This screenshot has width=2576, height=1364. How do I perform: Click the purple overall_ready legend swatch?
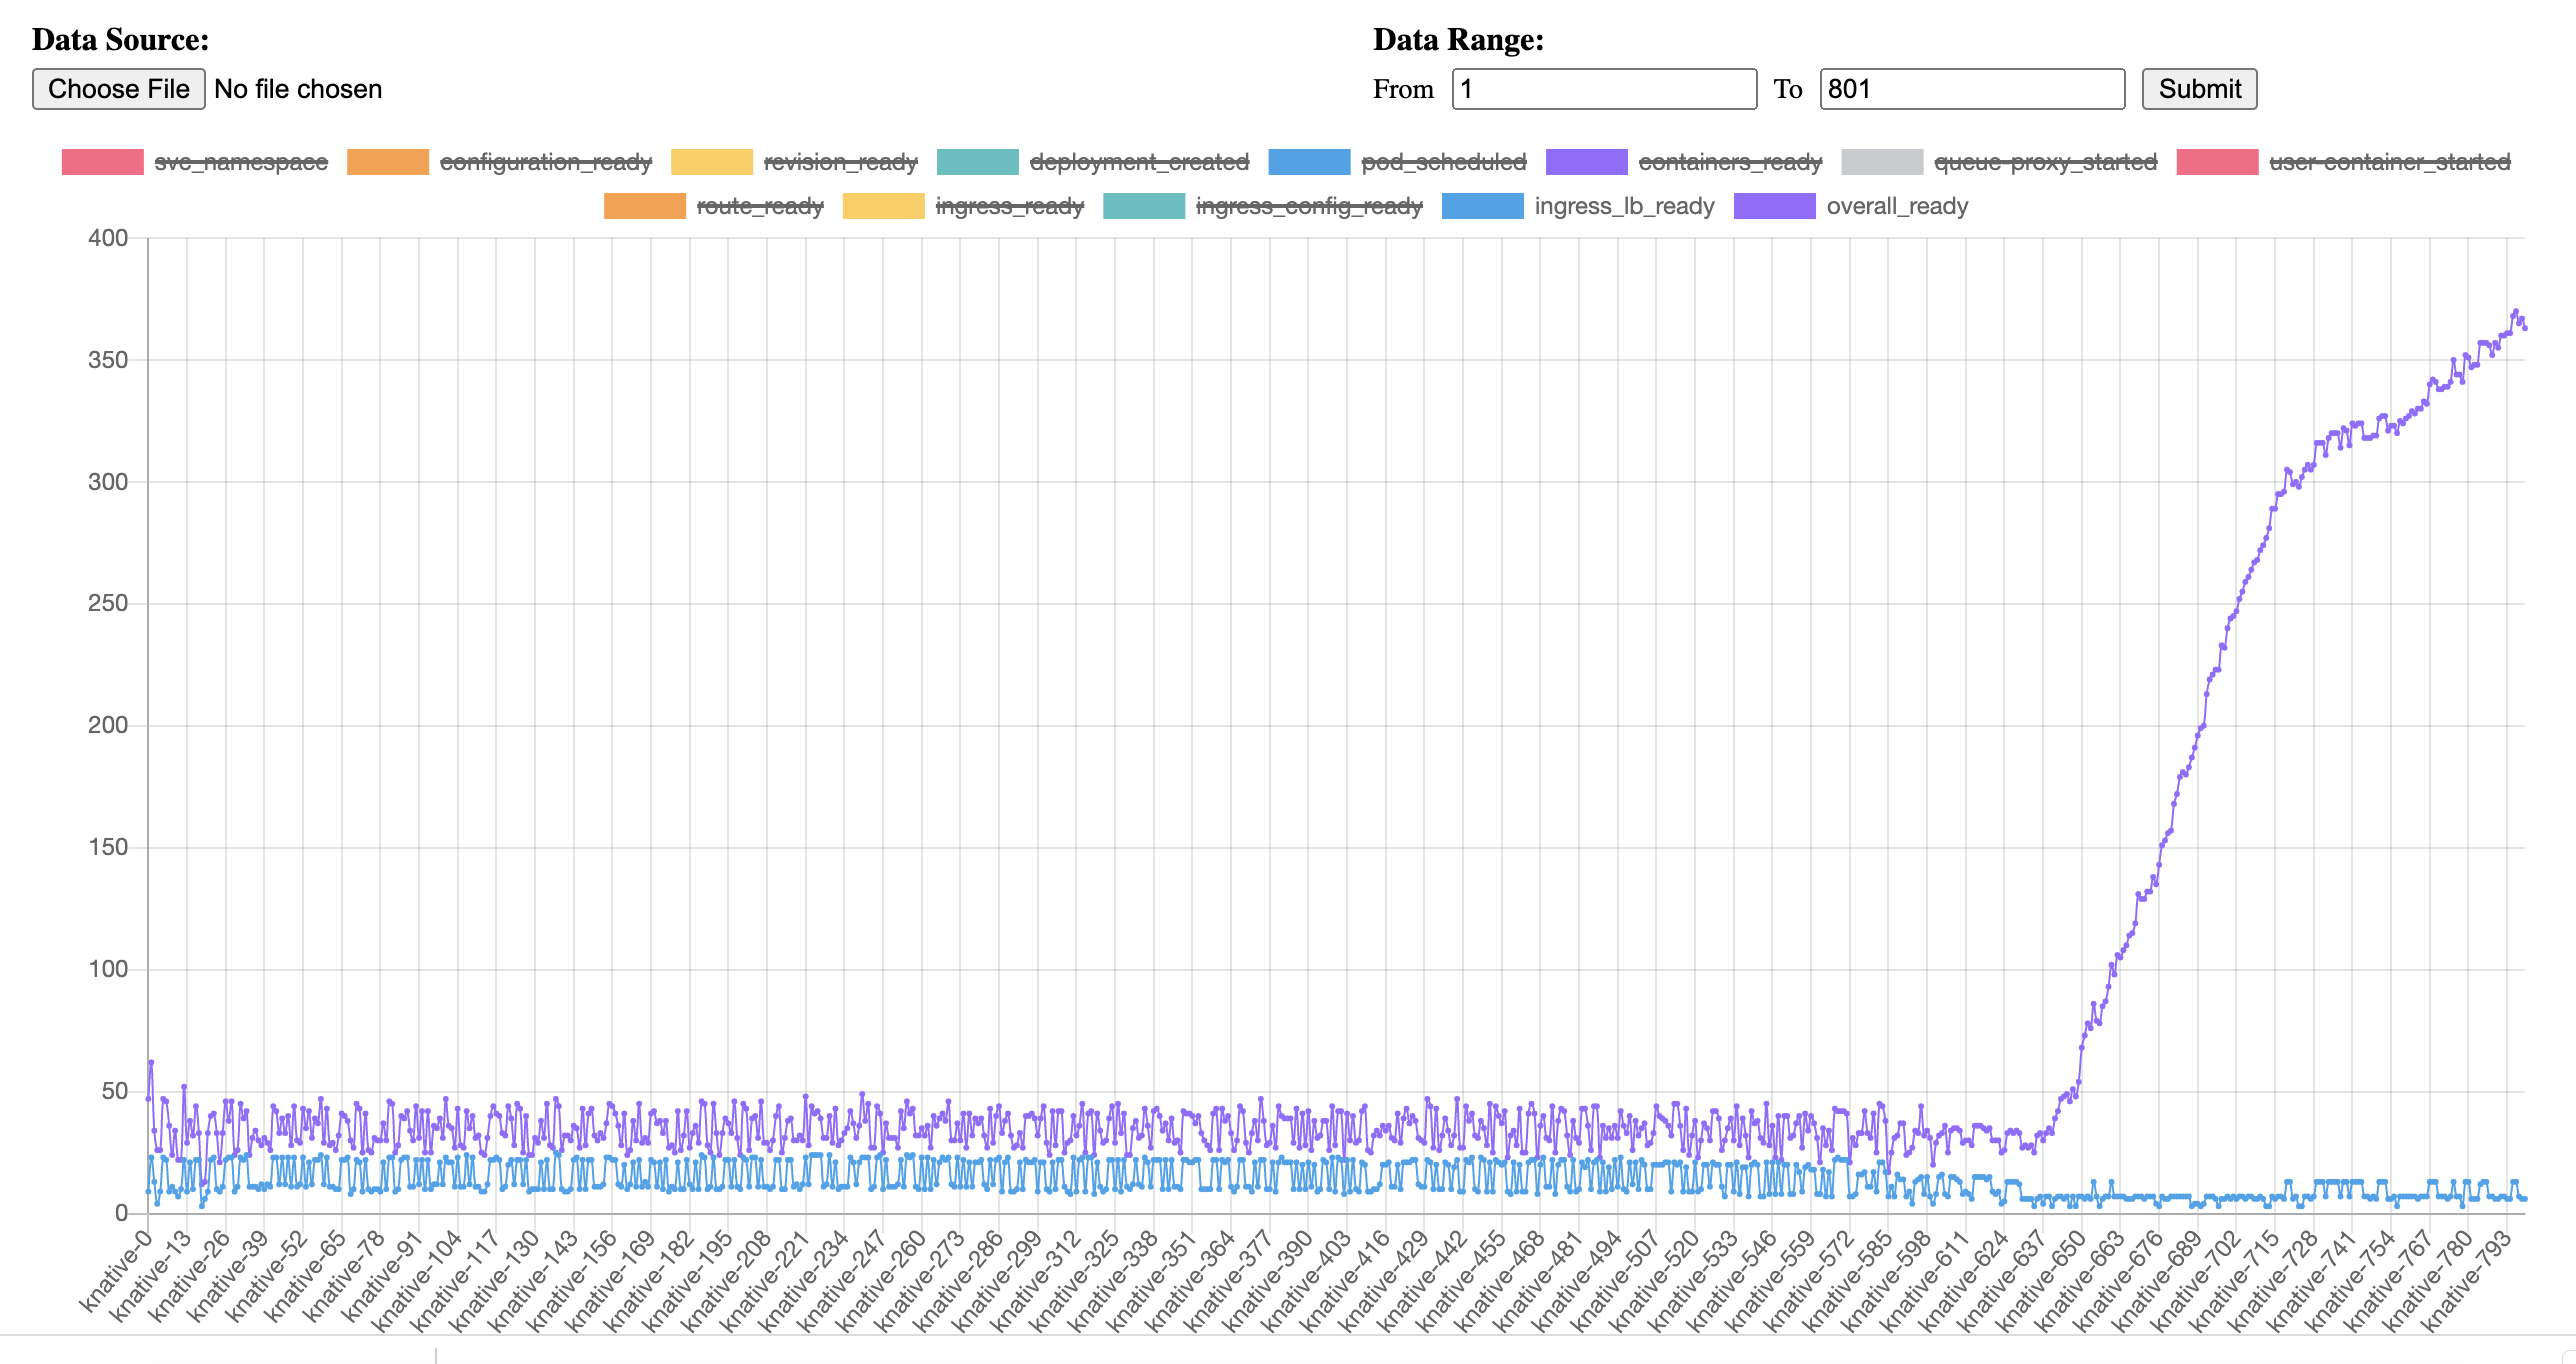pyautogui.click(x=1774, y=206)
